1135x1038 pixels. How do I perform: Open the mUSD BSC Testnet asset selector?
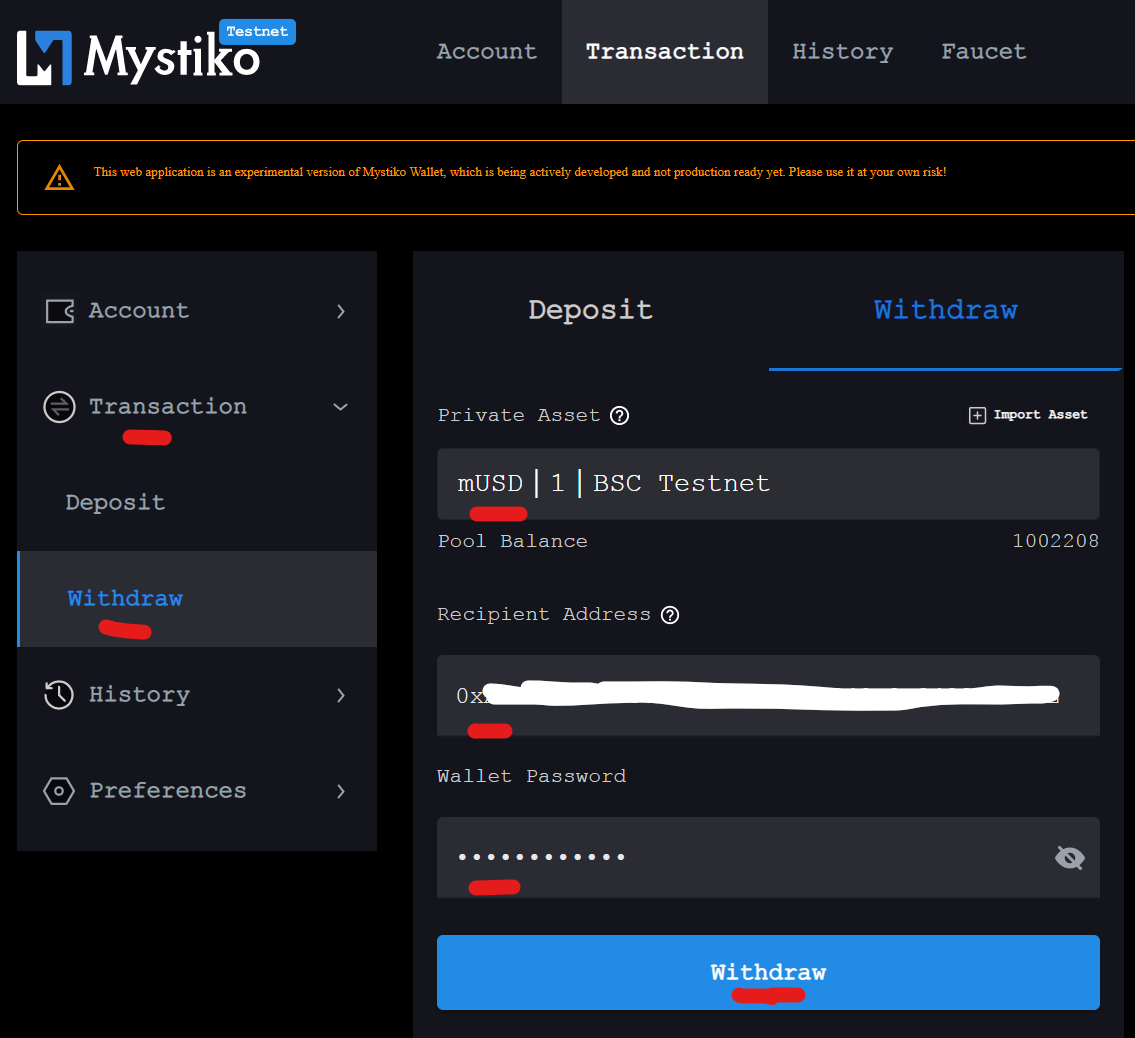(x=768, y=484)
